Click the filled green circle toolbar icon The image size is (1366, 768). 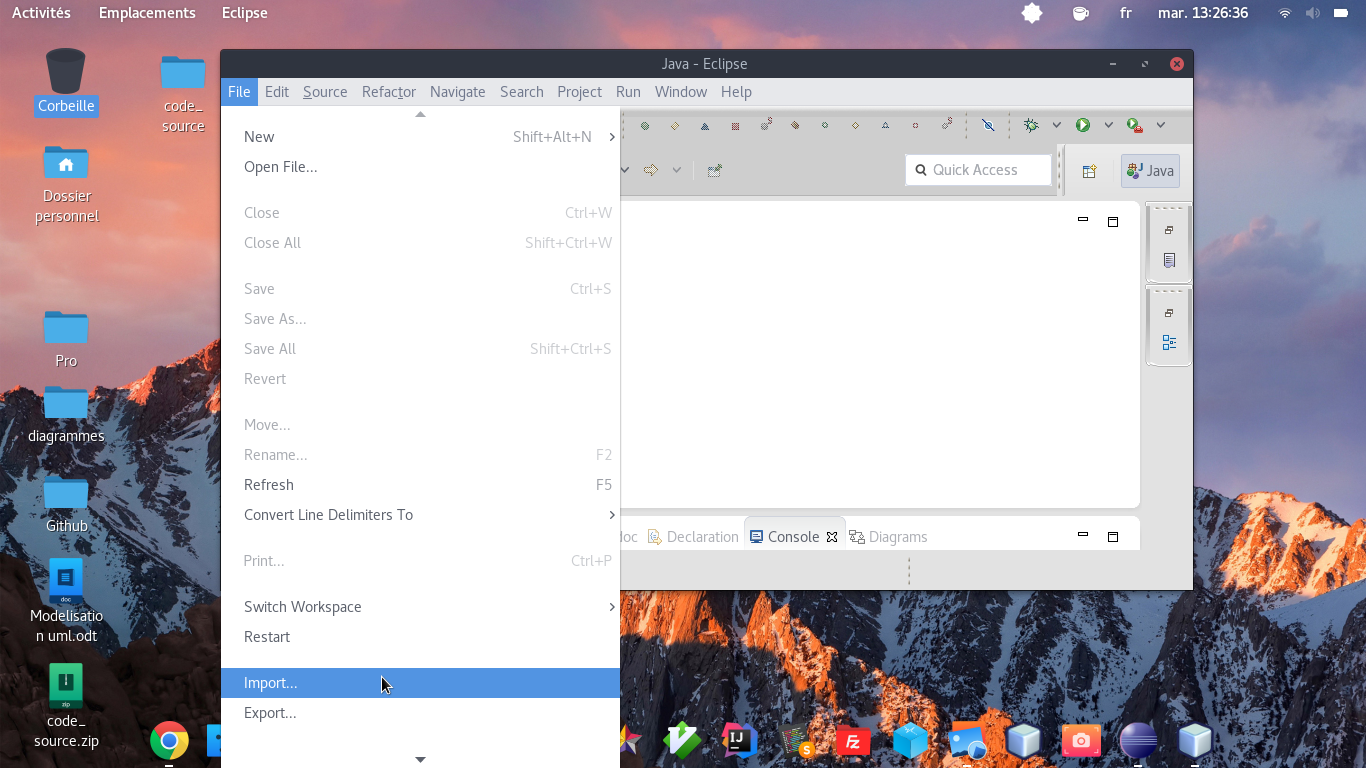[645, 126]
